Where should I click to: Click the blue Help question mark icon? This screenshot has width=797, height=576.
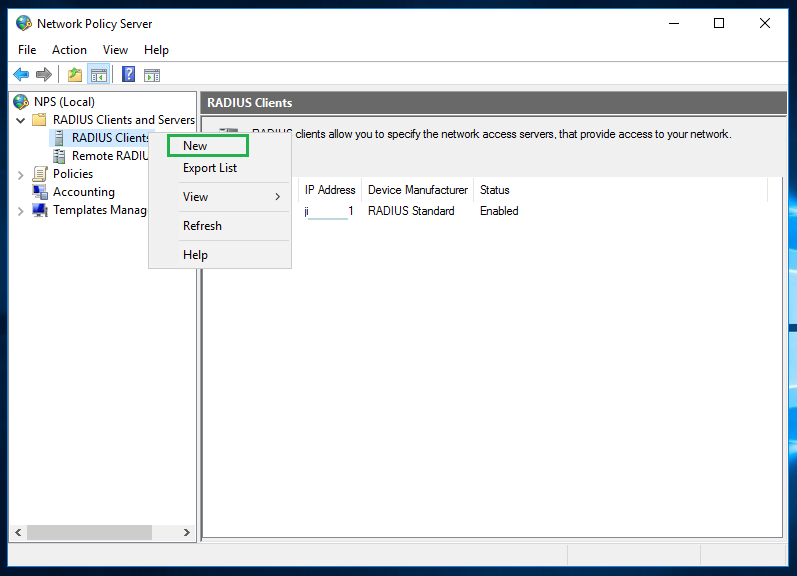click(129, 74)
